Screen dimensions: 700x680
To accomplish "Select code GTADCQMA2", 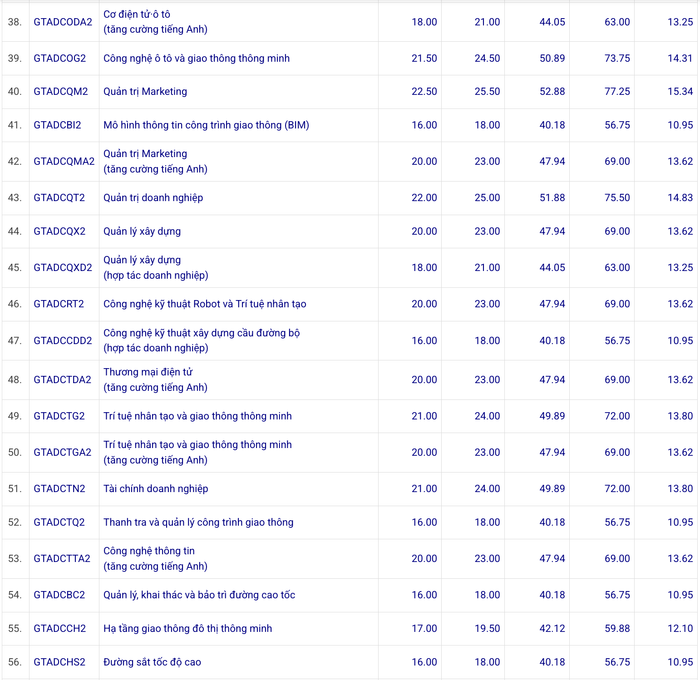I will [64, 161].
